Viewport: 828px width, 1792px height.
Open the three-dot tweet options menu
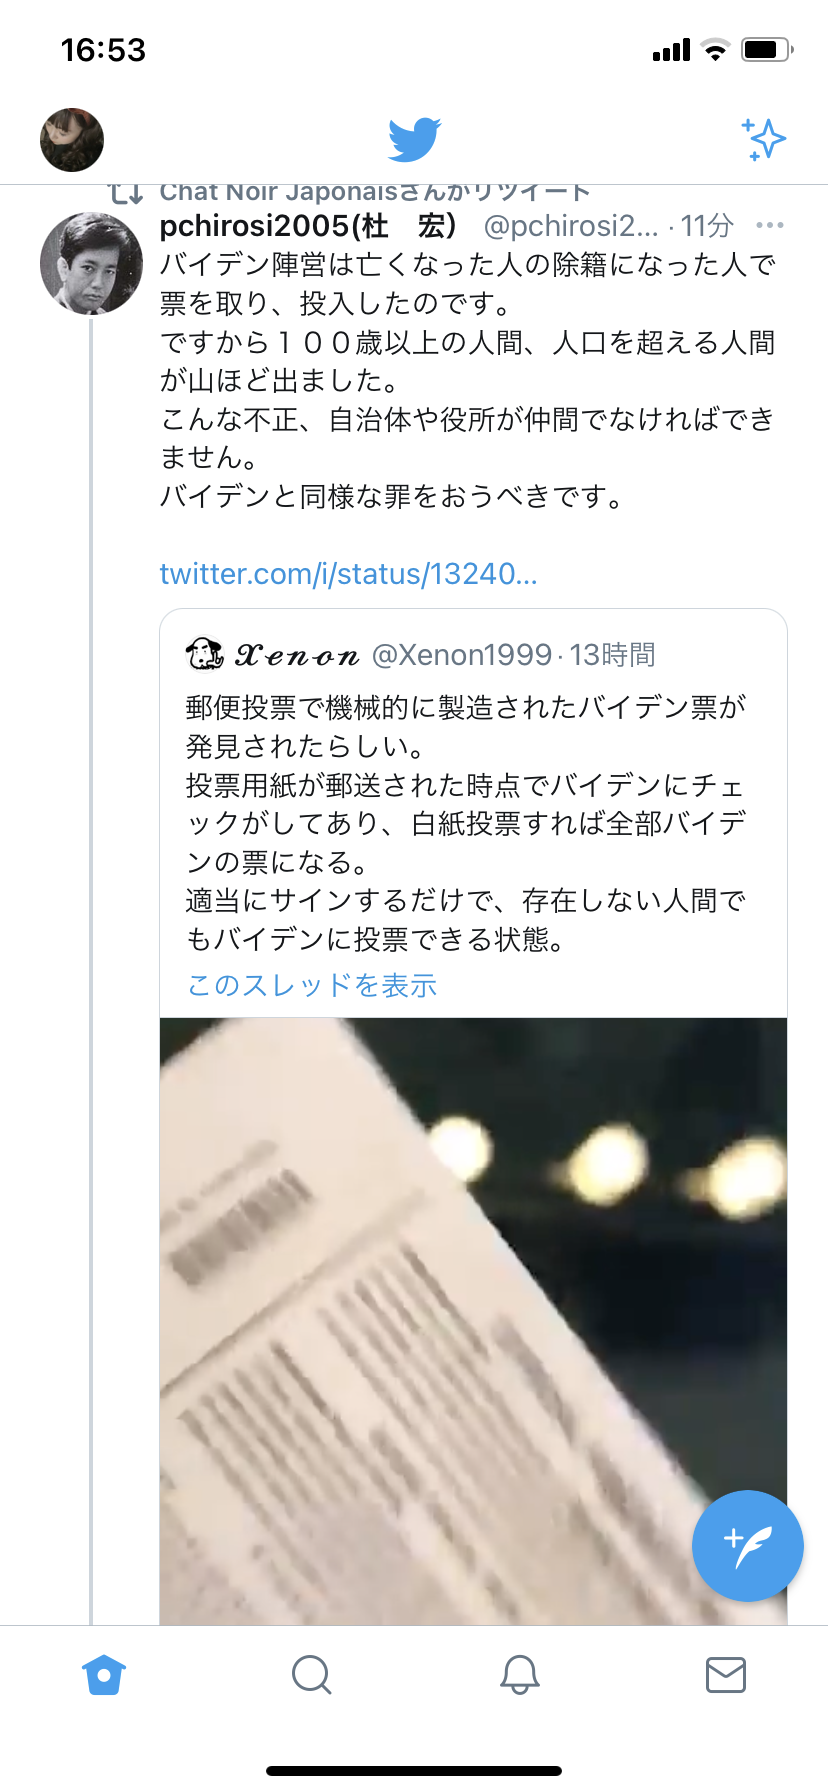pos(770,225)
